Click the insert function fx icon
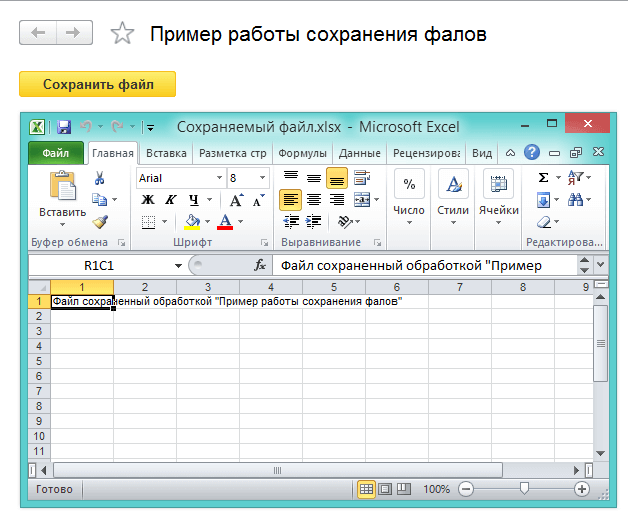The width and height of the screenshot is (628, 520). pos(260,265)
